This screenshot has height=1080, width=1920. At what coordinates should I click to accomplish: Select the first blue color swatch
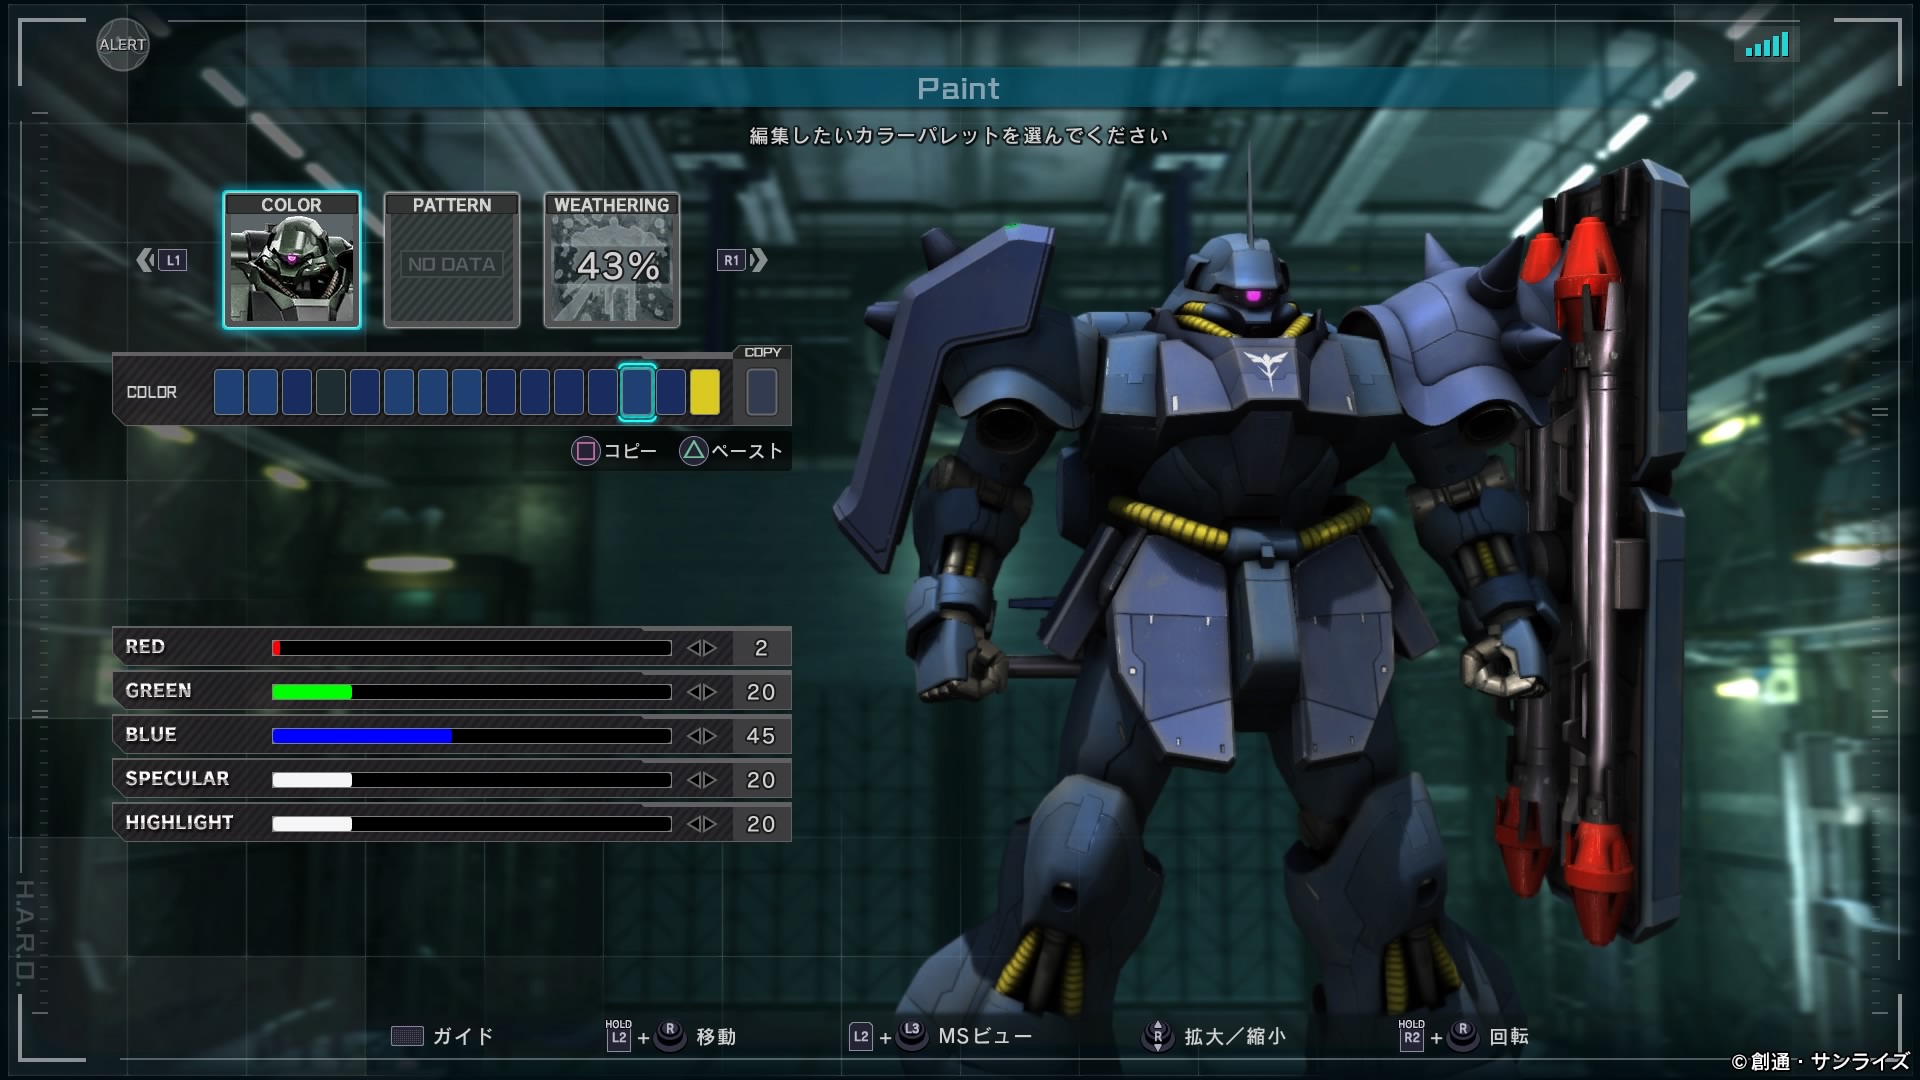pyautogui.click(x=229, y=392)
